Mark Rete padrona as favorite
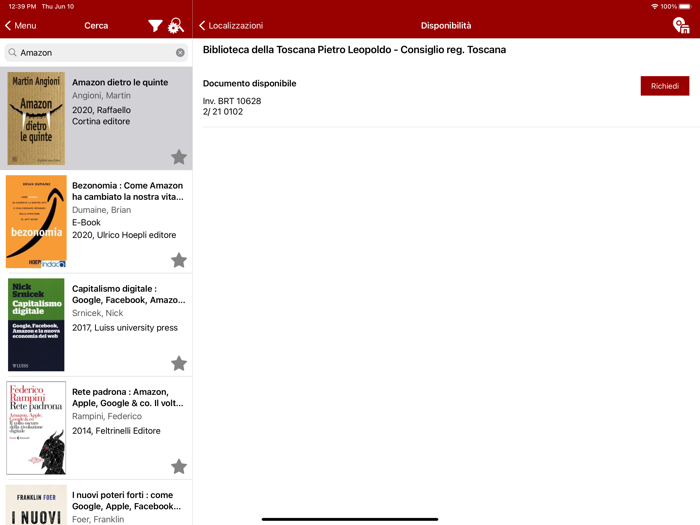Image resolution: width=700 pixels, height=525 pixels. coord(178,466)
